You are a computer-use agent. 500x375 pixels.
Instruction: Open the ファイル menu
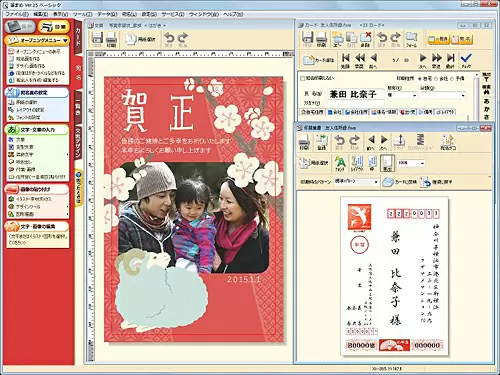(x=16, y=14)
